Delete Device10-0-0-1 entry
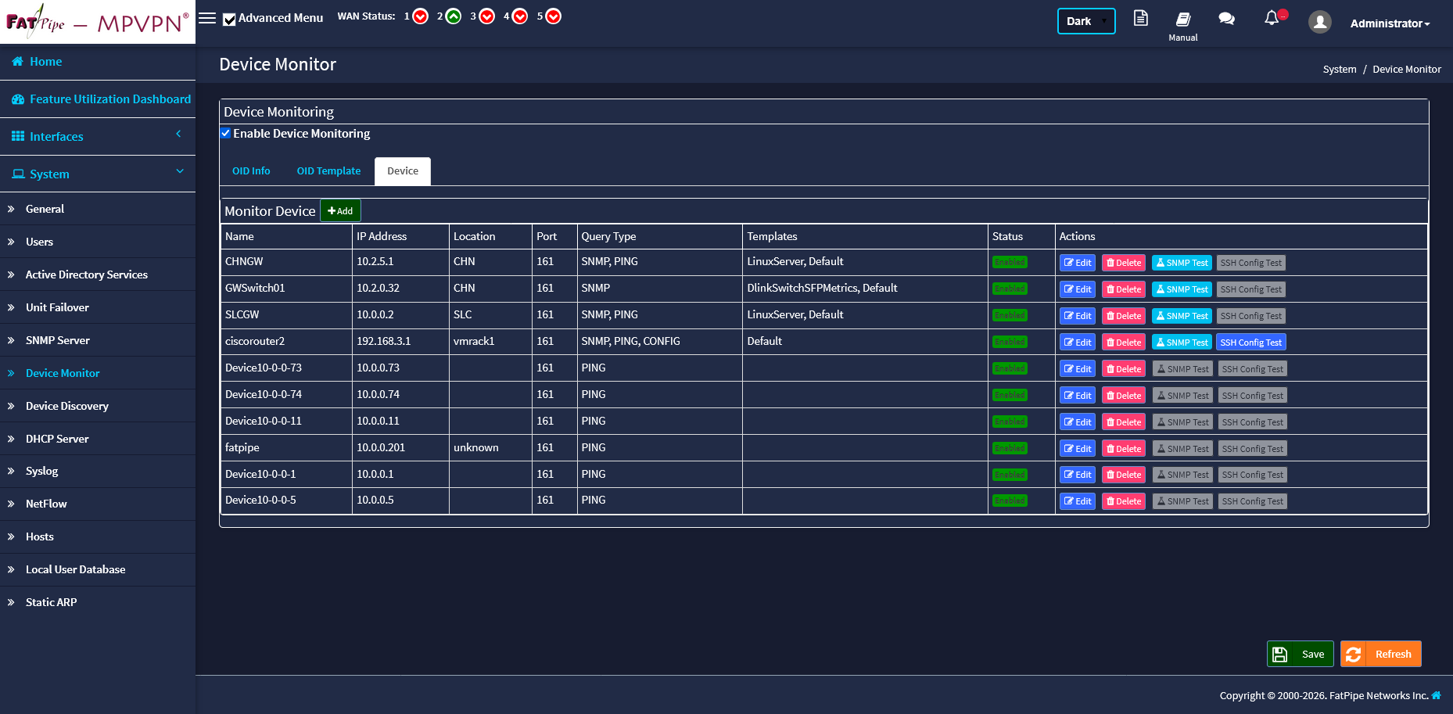Viewport: 1453px width, 714px height. 1123,475
